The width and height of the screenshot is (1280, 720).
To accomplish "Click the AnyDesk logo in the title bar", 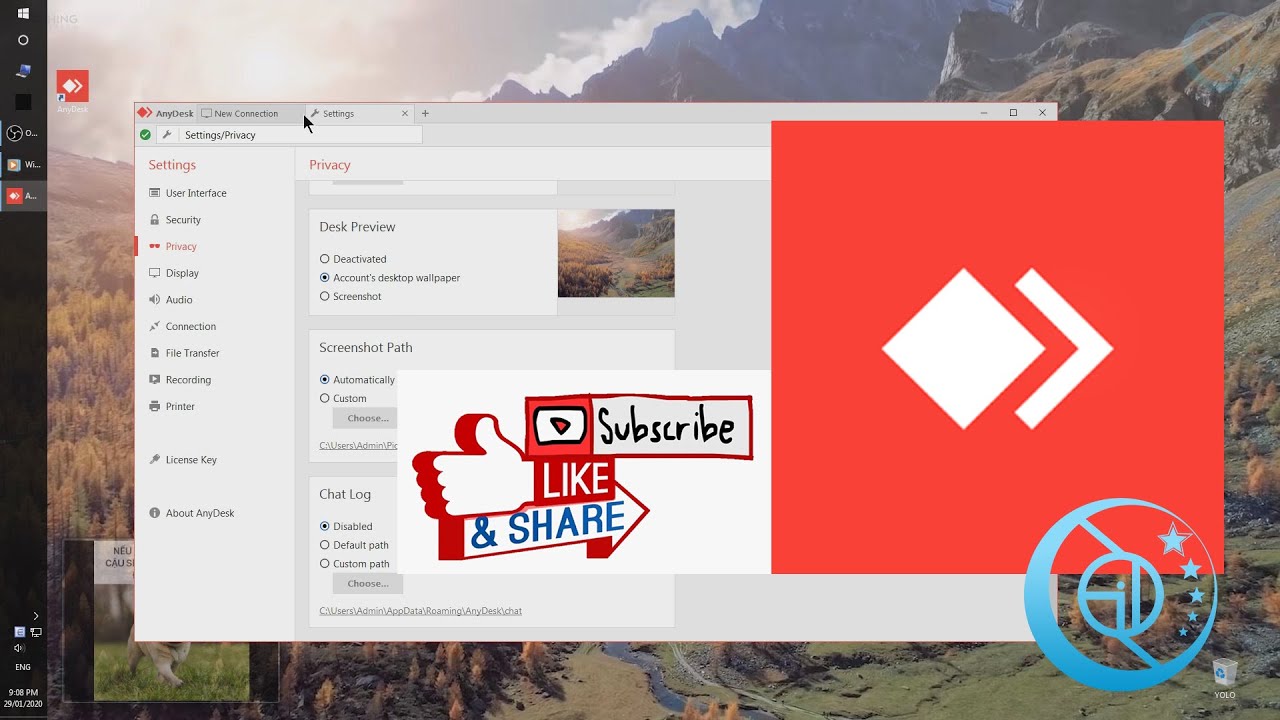I will [x=145, y=113].
